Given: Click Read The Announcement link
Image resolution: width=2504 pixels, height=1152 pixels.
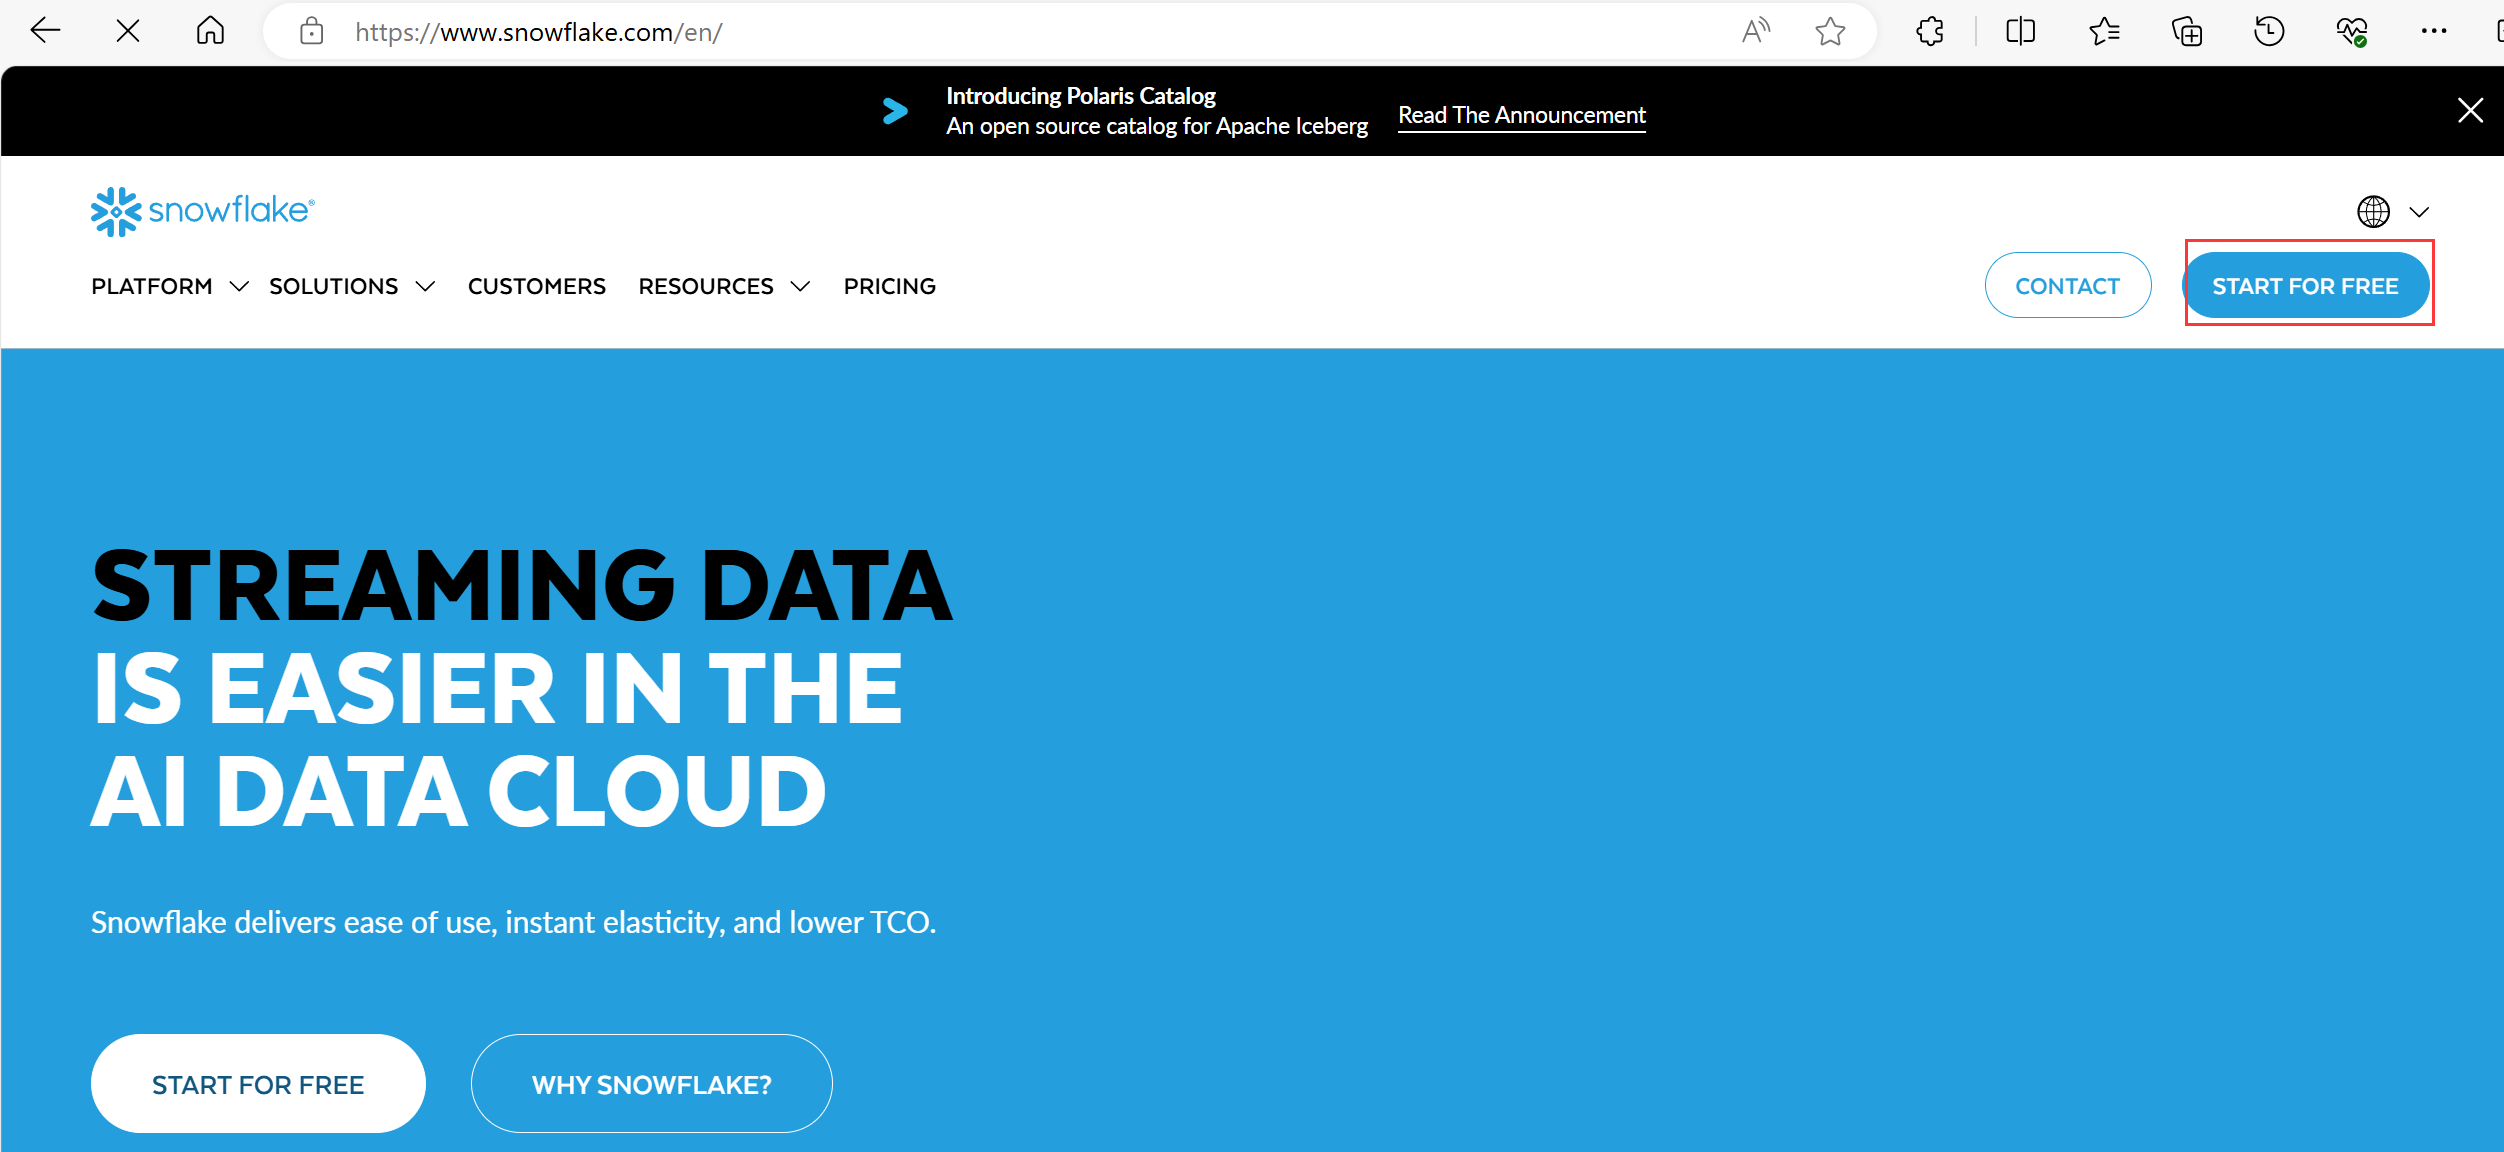Looking at the screenshot, I should point(1521,115).
